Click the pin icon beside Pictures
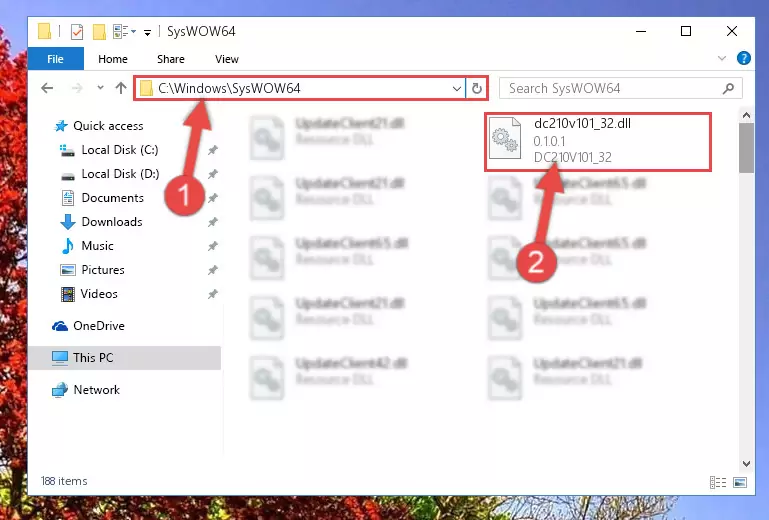The width and height of the screenshot is (769, 520). pyautogui.click(x=212, y=270)
